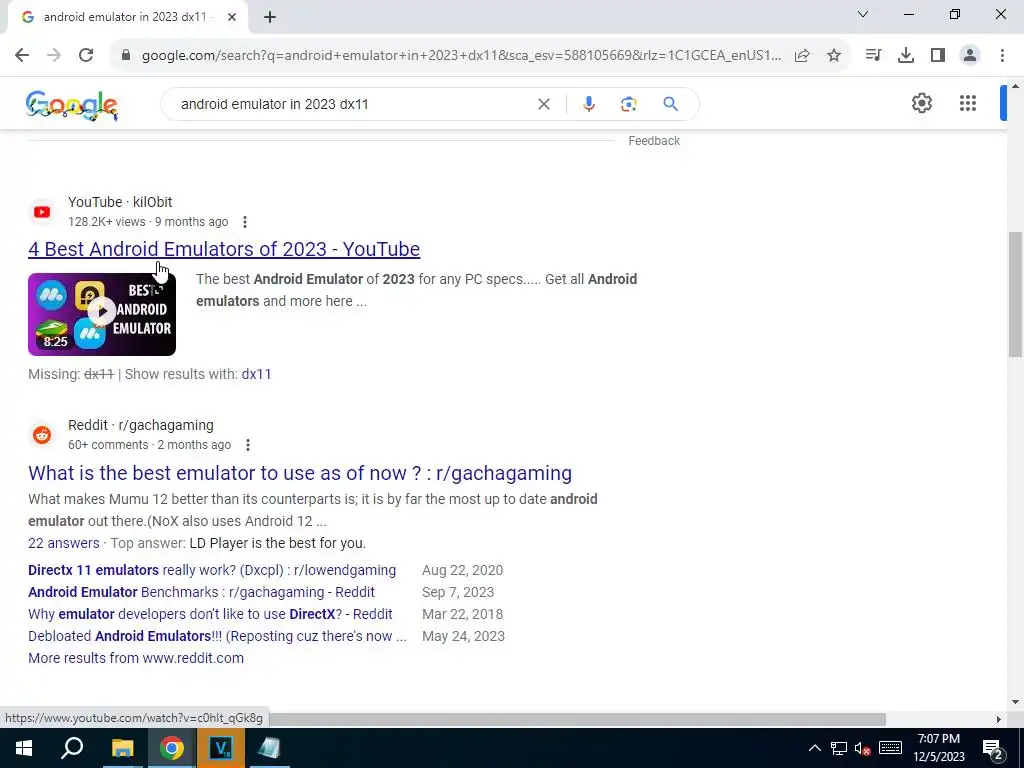1024x768 pixels.
Task: Open the notification center icon
Action: [993, 748]
